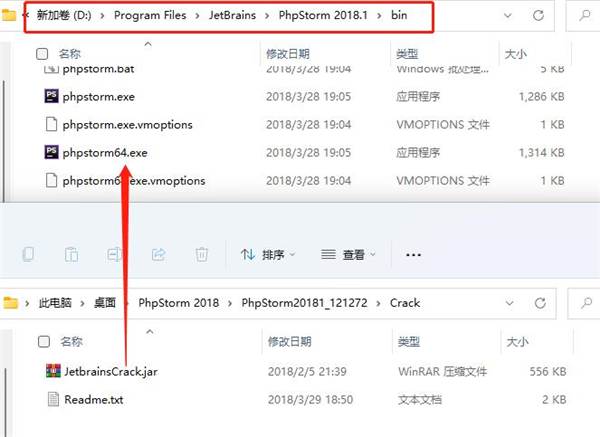Screen dimensions: 600x437
Task: Go to the JetBrains breadcrumb
Action: click(x=232, y=15)
